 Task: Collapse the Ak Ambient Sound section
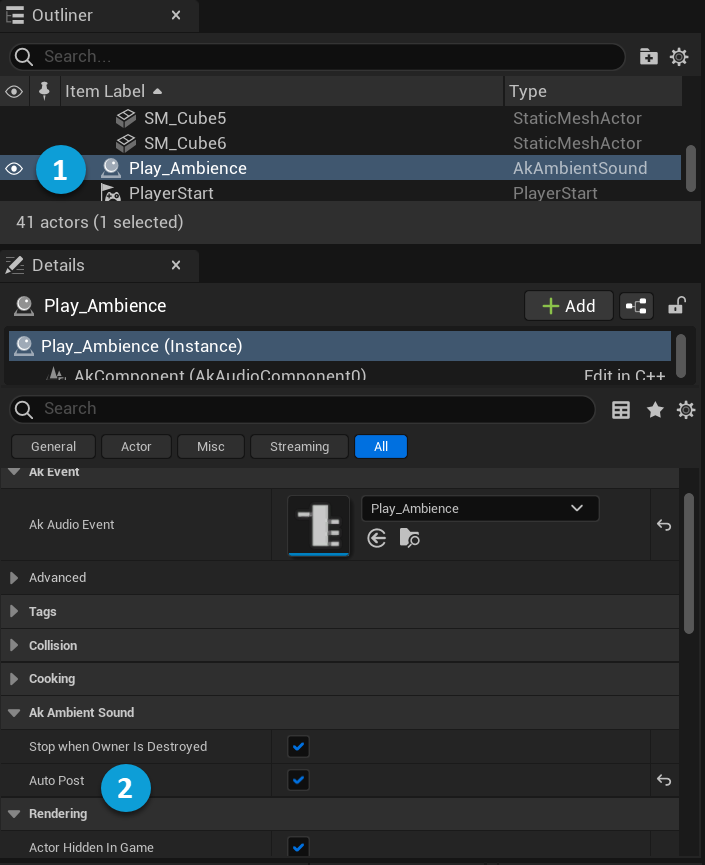[14, 713]
